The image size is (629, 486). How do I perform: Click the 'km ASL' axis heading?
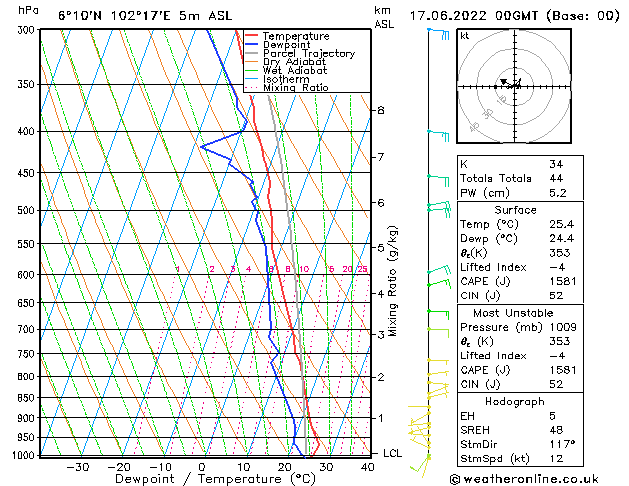pos(384,17)
